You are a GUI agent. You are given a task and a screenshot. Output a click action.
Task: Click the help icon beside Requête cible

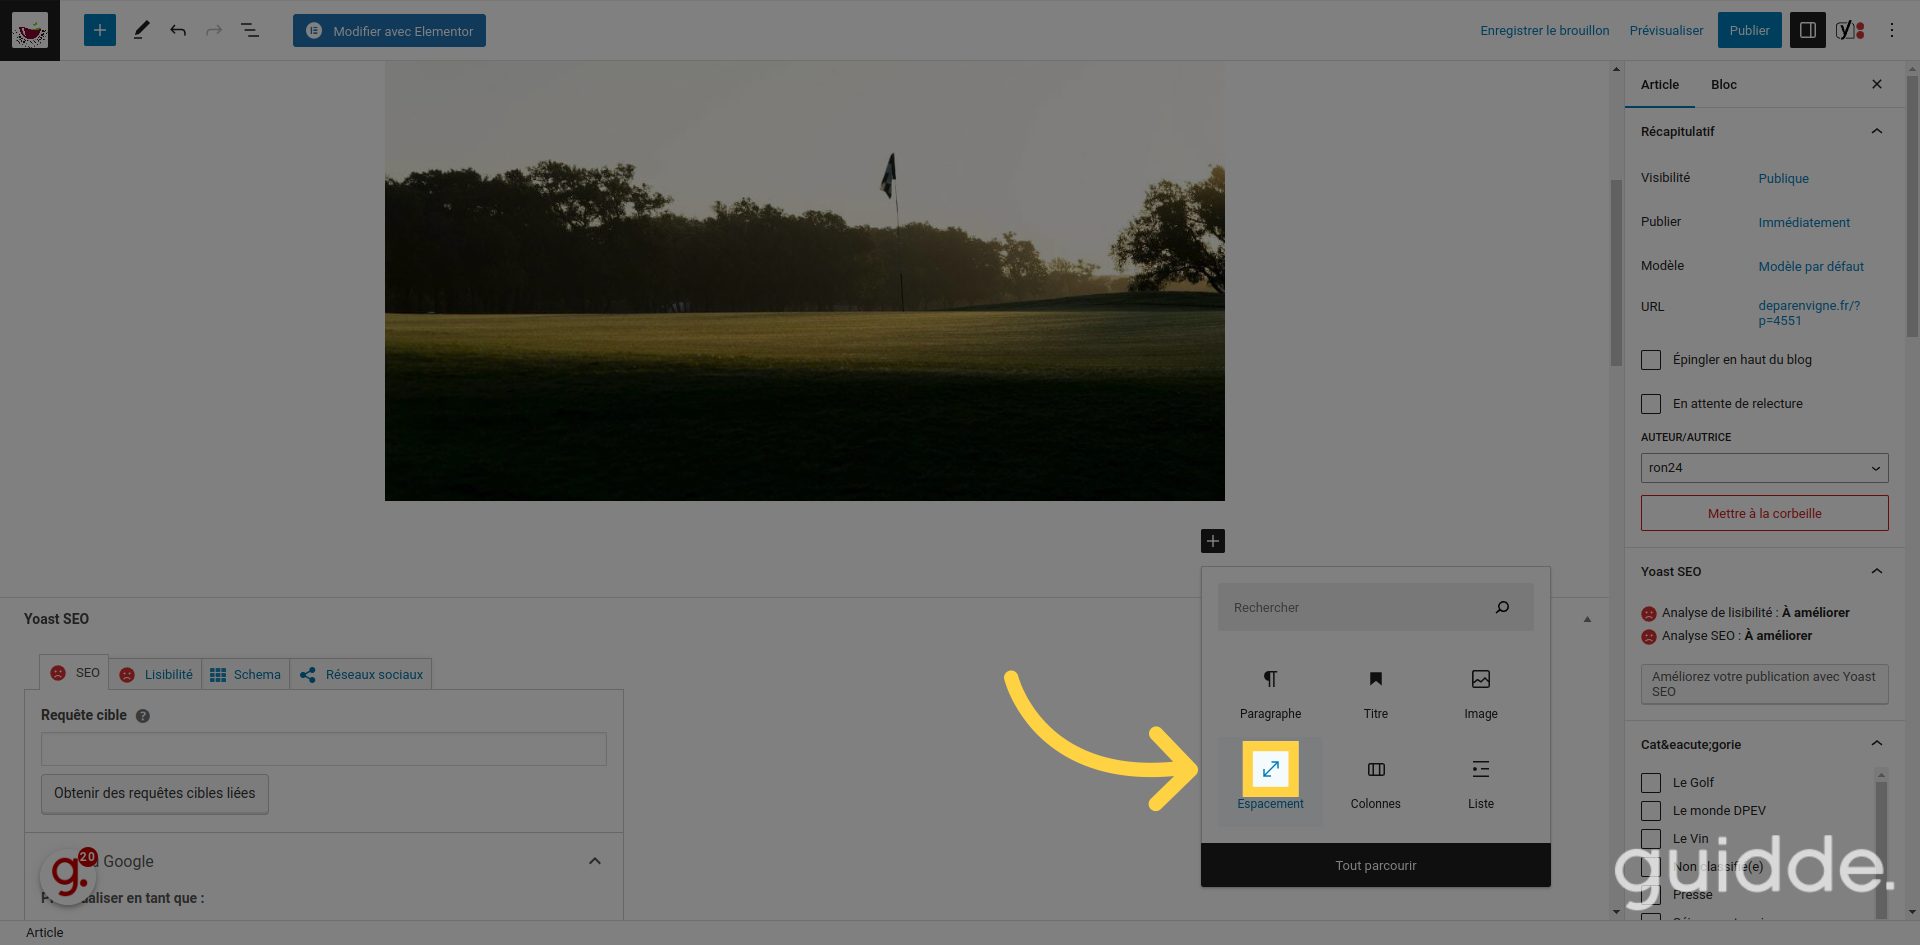tap(143, 716)
